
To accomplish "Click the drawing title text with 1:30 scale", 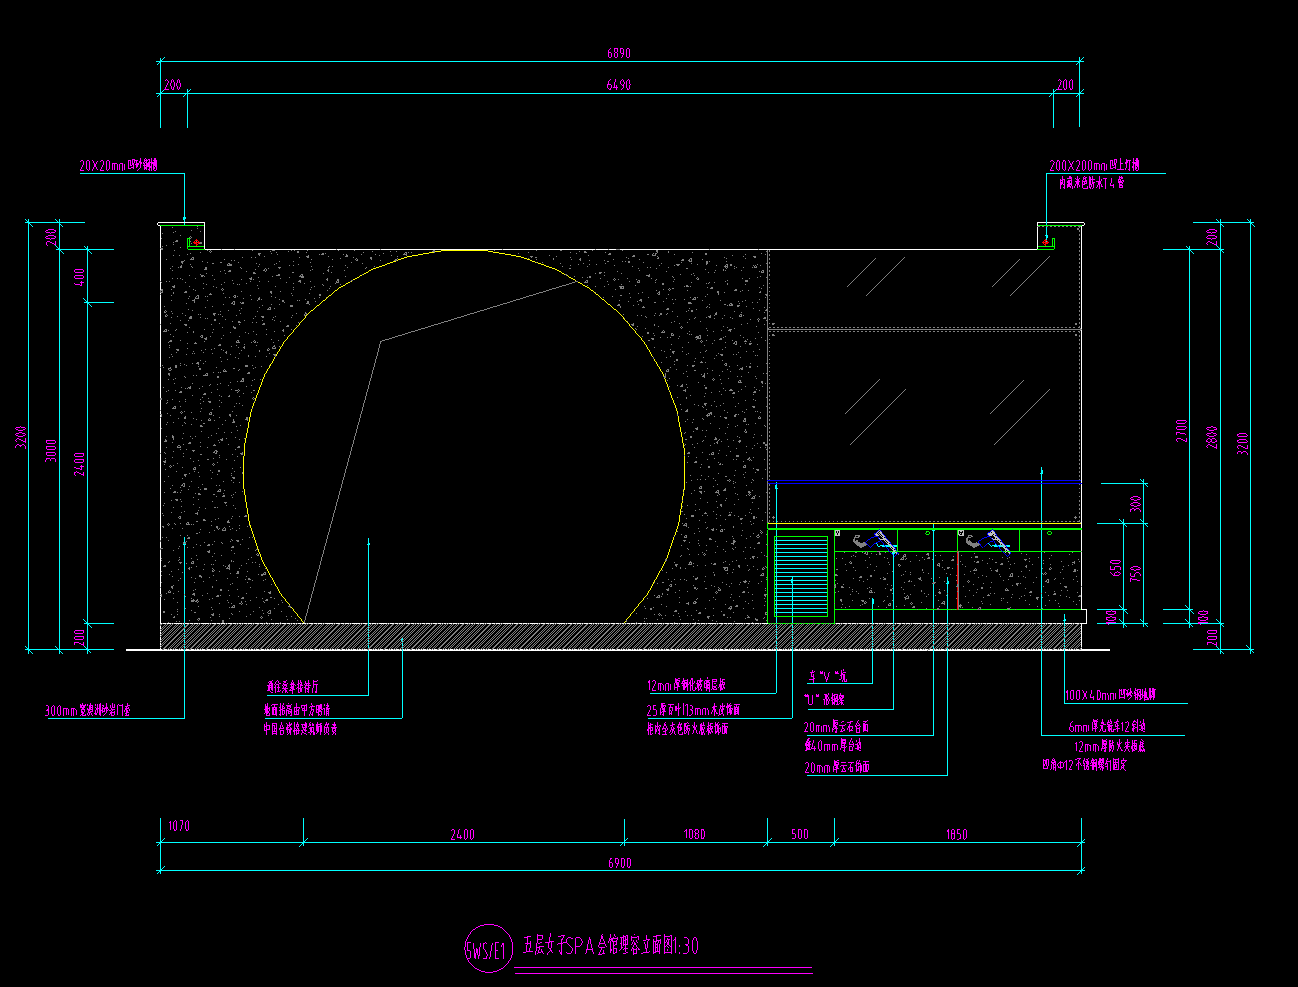I will tap(610, 946).
